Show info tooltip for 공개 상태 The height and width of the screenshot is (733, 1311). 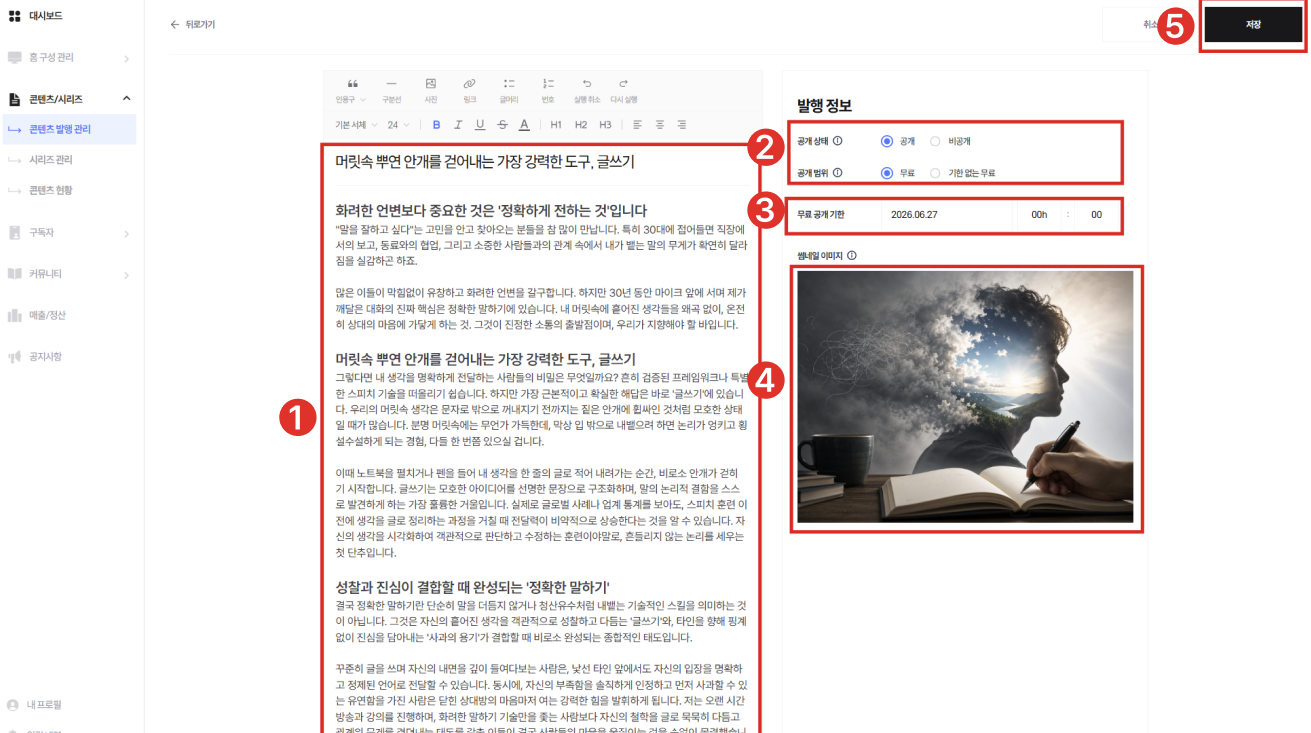(838, 142)
